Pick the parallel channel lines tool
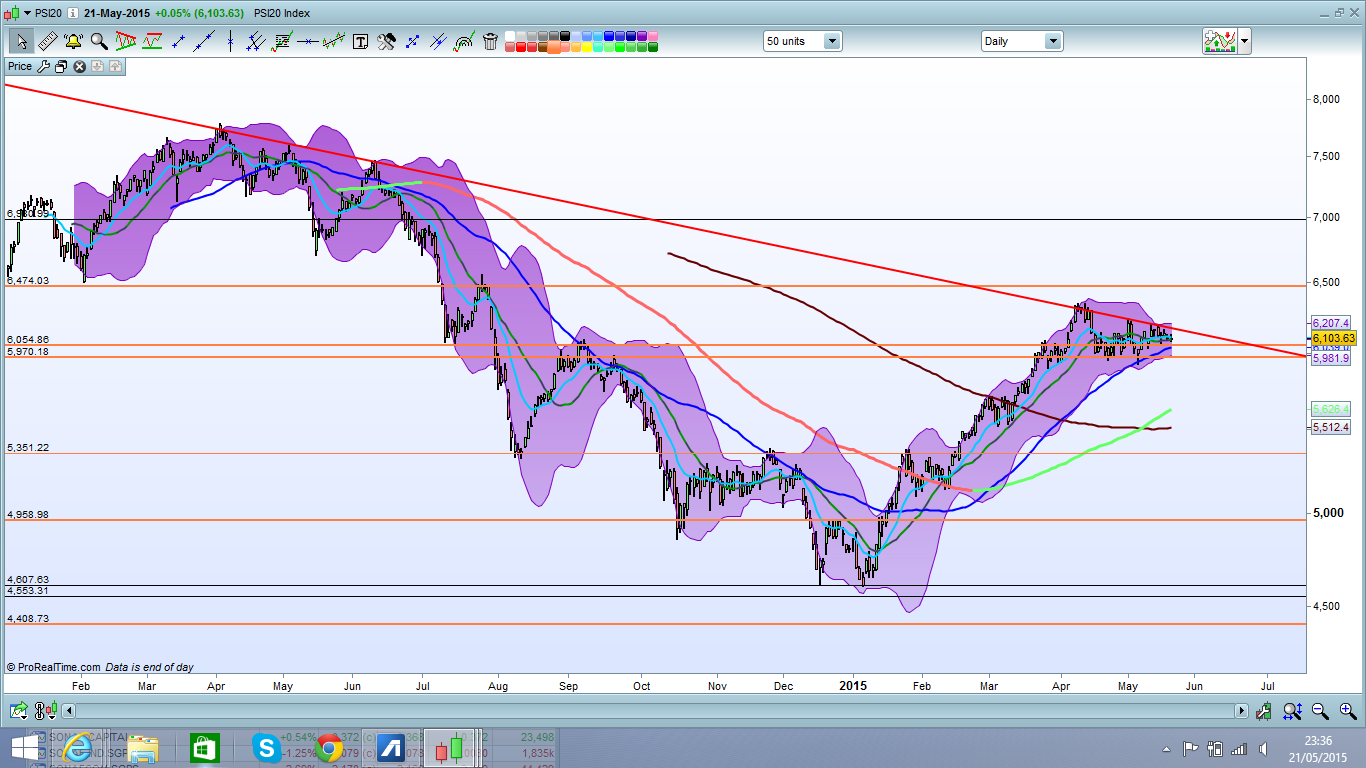Viewport: 1366px width, 768px height. tap(256, 41)
